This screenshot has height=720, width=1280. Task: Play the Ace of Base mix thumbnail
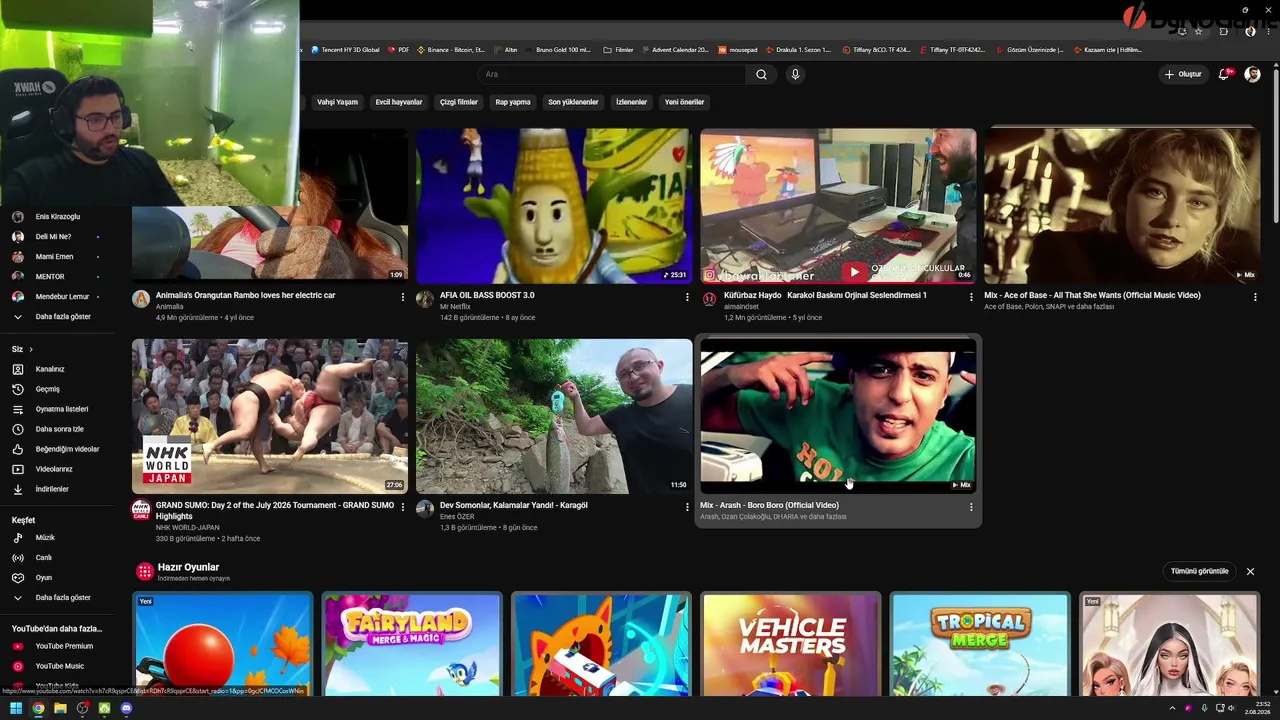1122,206
